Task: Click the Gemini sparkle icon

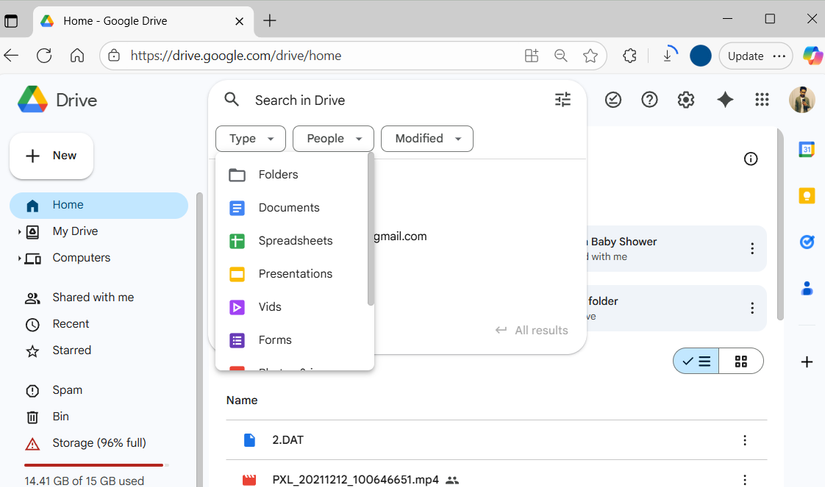Action: (x=725, y=100)
